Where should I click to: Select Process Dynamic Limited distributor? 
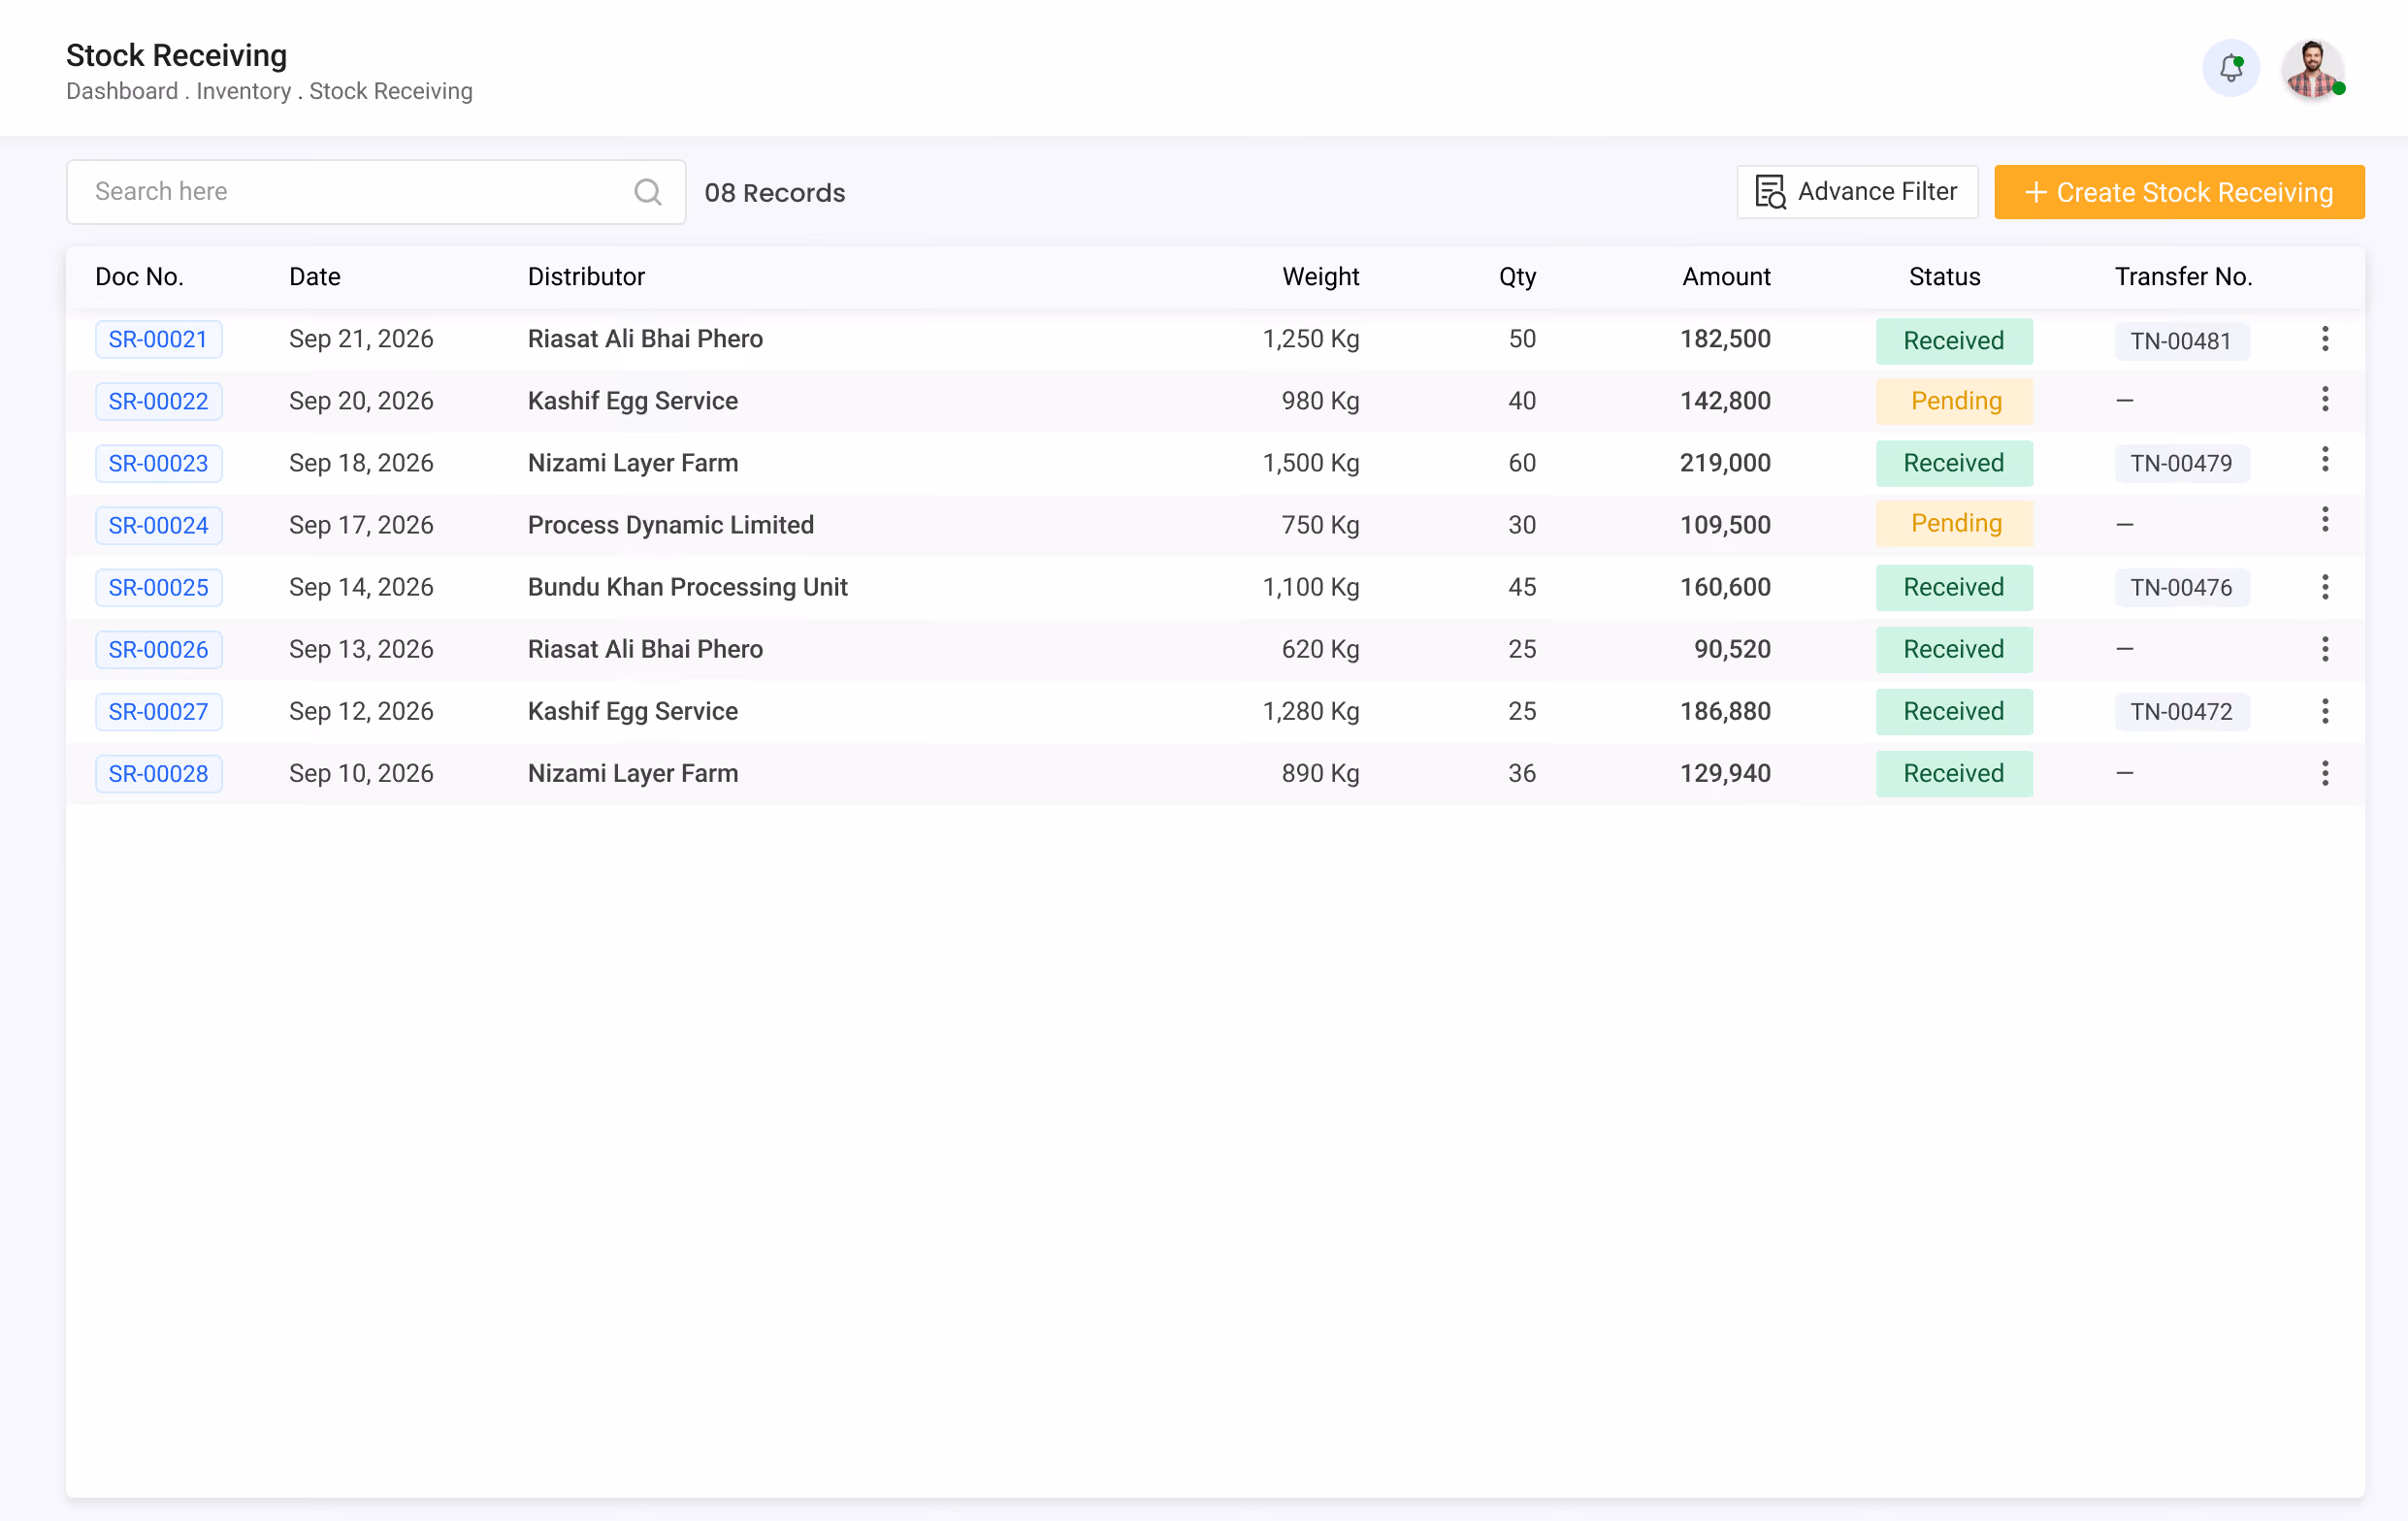[670, 525]
